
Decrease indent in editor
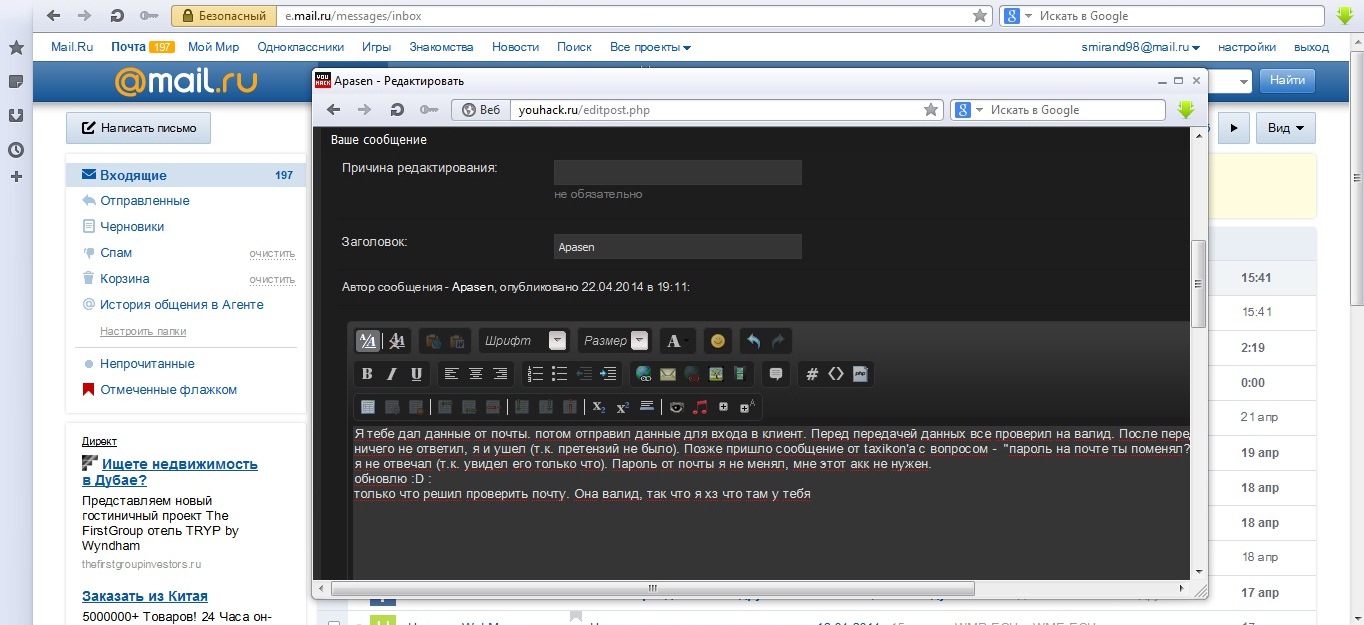point(584,374)
